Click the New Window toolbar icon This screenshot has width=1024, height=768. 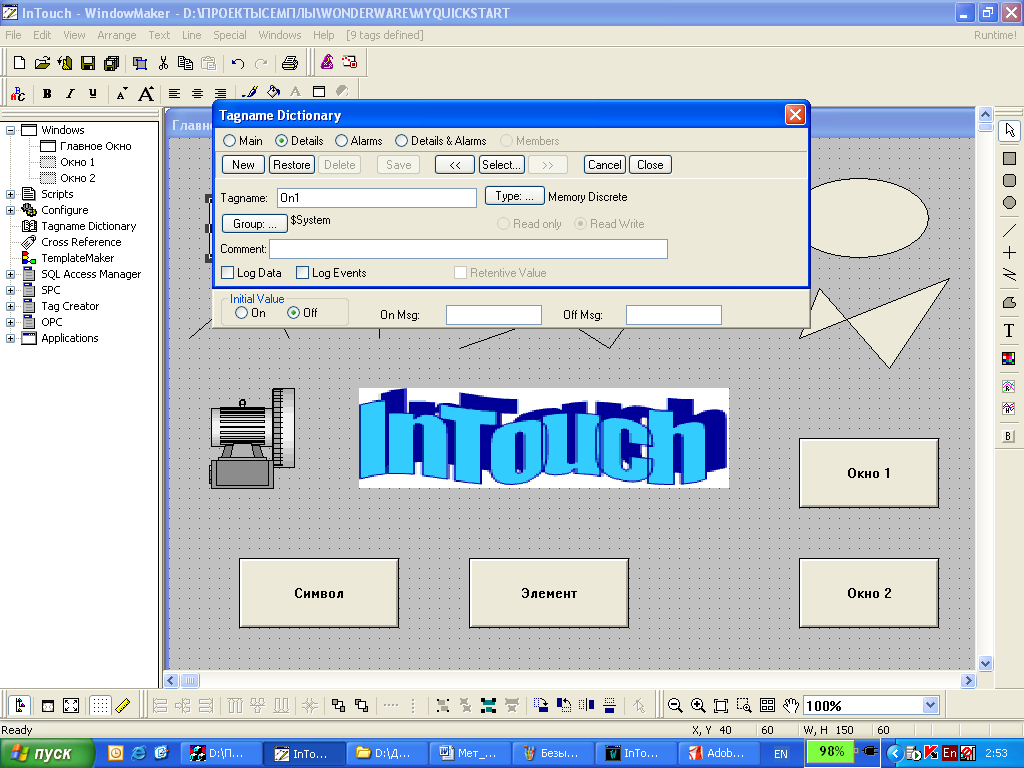click(20, 63)
